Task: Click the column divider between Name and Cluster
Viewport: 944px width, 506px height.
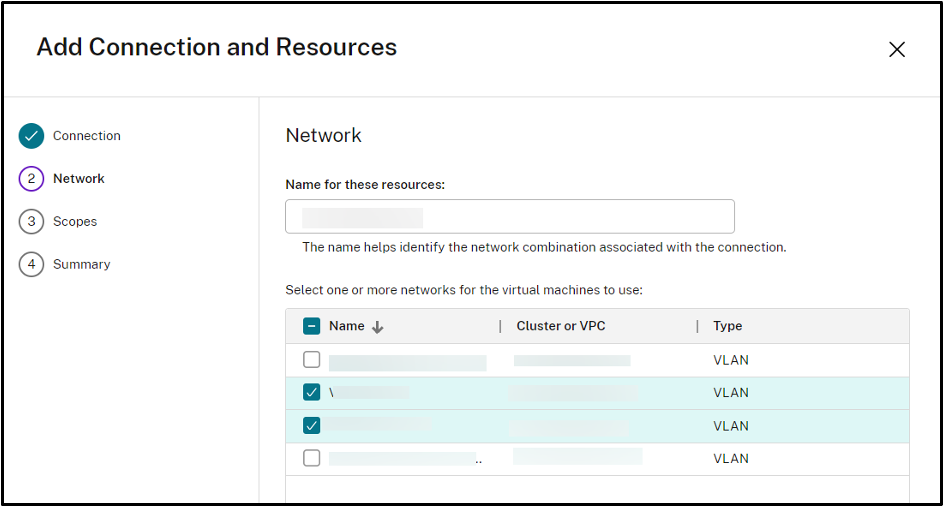Action: pyautogui.click(x=500, y=326)
